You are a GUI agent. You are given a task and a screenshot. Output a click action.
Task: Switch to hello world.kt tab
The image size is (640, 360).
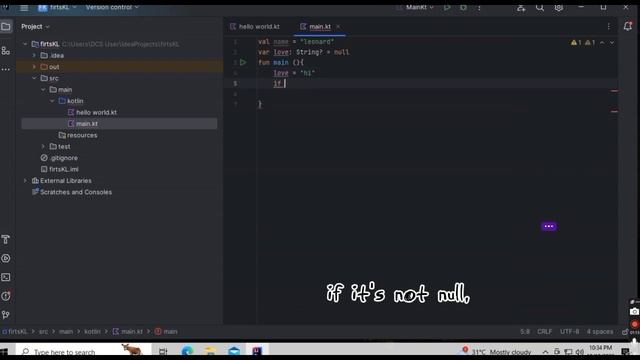point(255,27)
